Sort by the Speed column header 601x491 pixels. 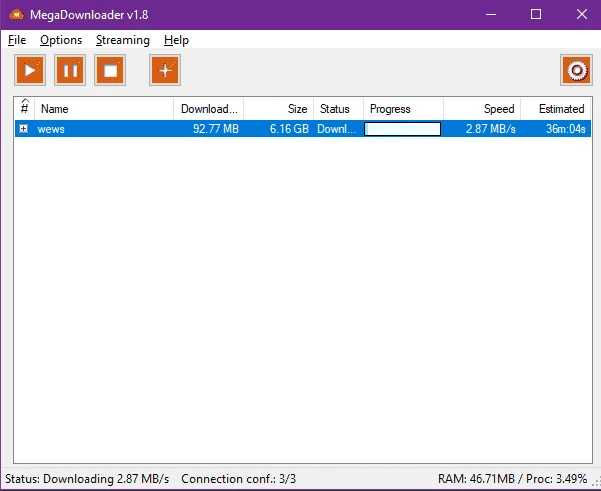coord(482,109)
